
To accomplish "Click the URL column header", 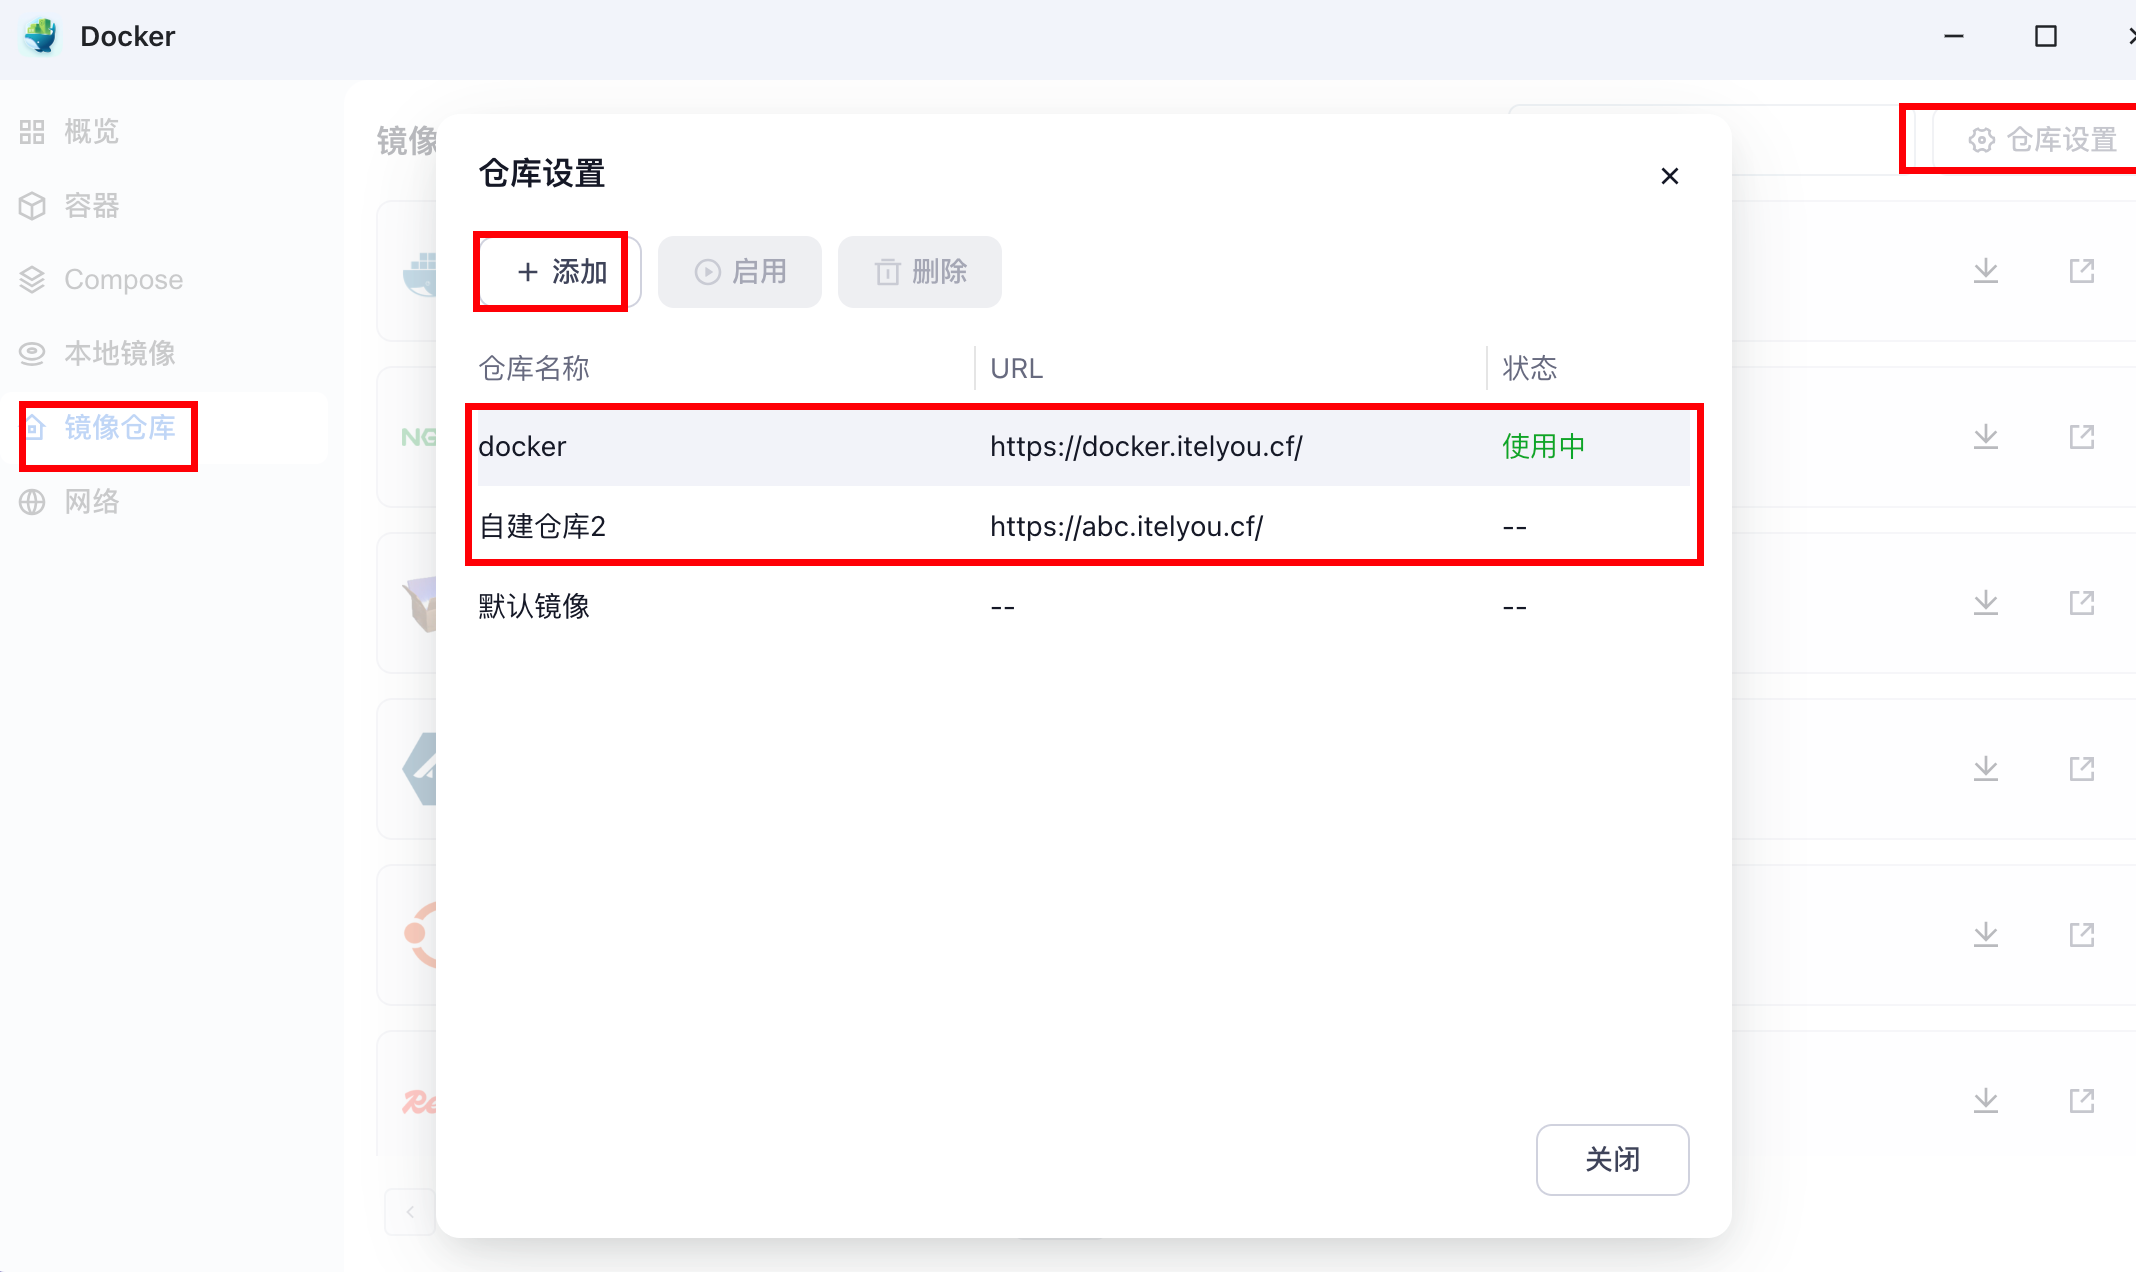I will click(1016, 368).
